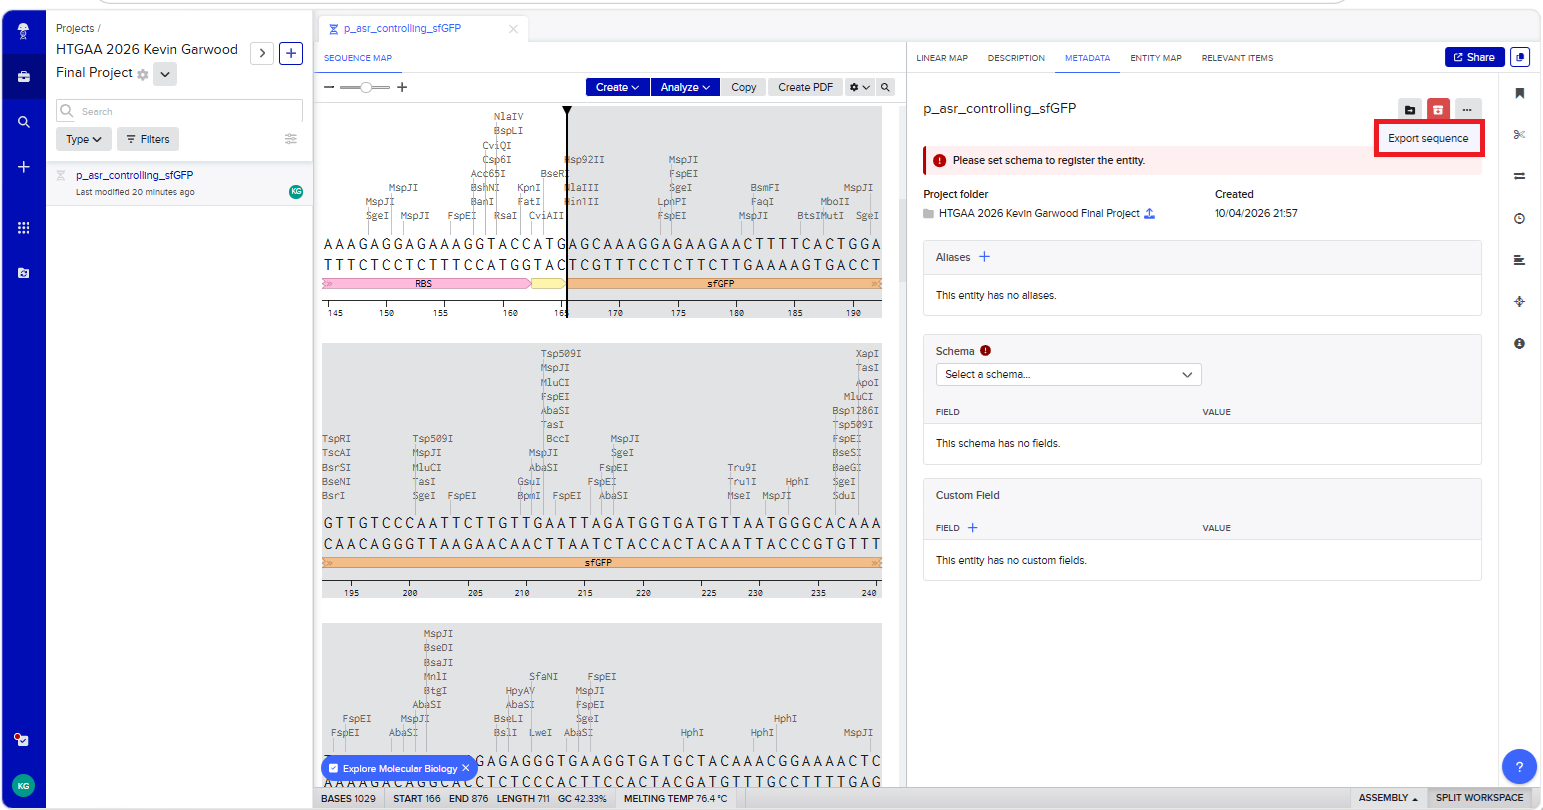Expand the right arrow next to project name

(x=262, y=53)
